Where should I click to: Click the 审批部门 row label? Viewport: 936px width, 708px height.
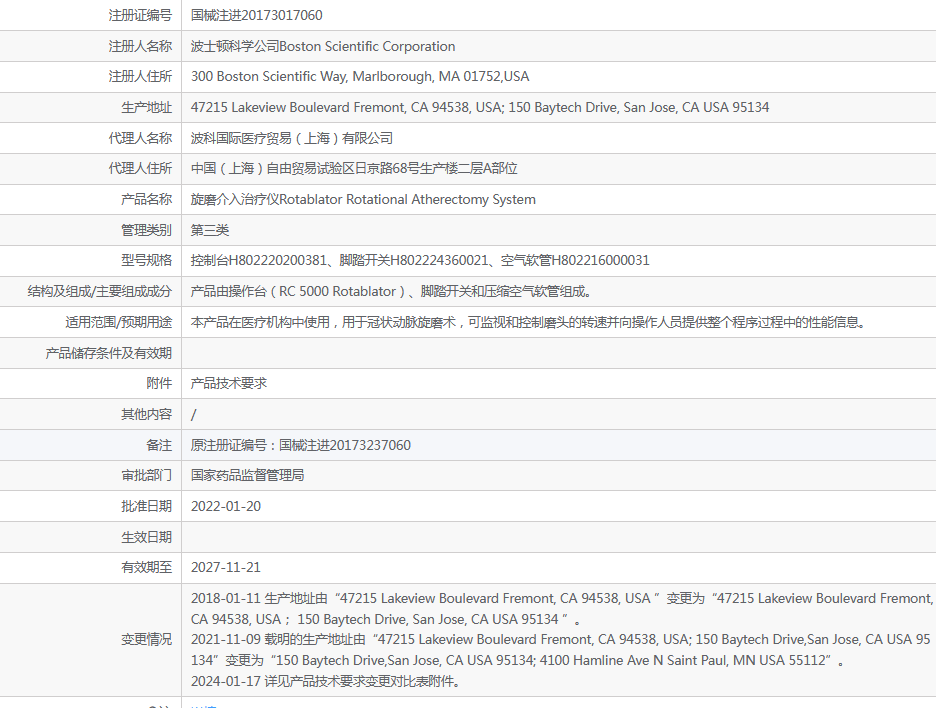point(146,475)
